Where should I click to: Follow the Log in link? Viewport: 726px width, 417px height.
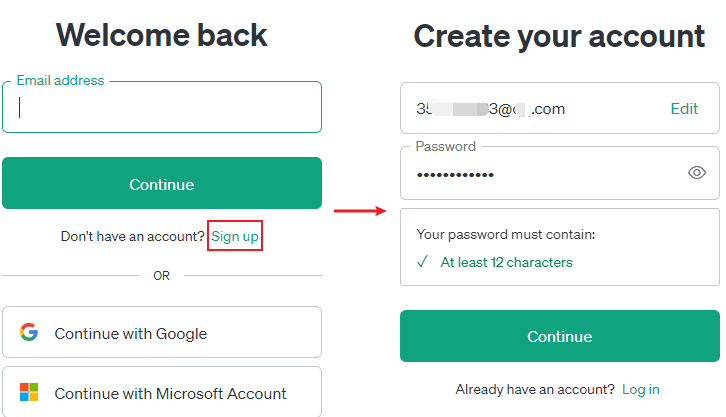point(640,389)
